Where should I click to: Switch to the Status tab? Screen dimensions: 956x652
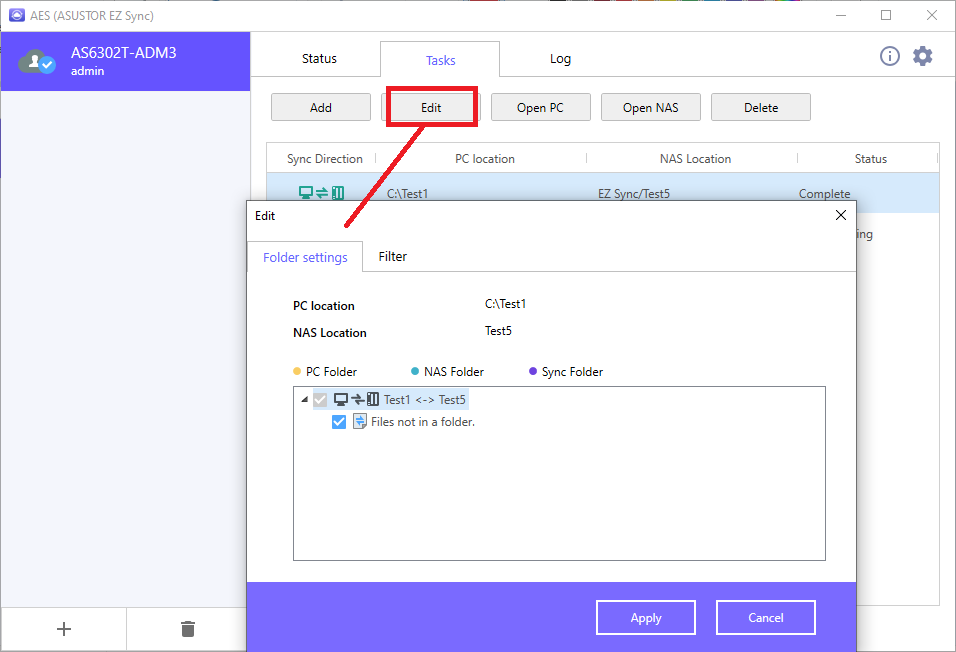[x=319, y=59]
